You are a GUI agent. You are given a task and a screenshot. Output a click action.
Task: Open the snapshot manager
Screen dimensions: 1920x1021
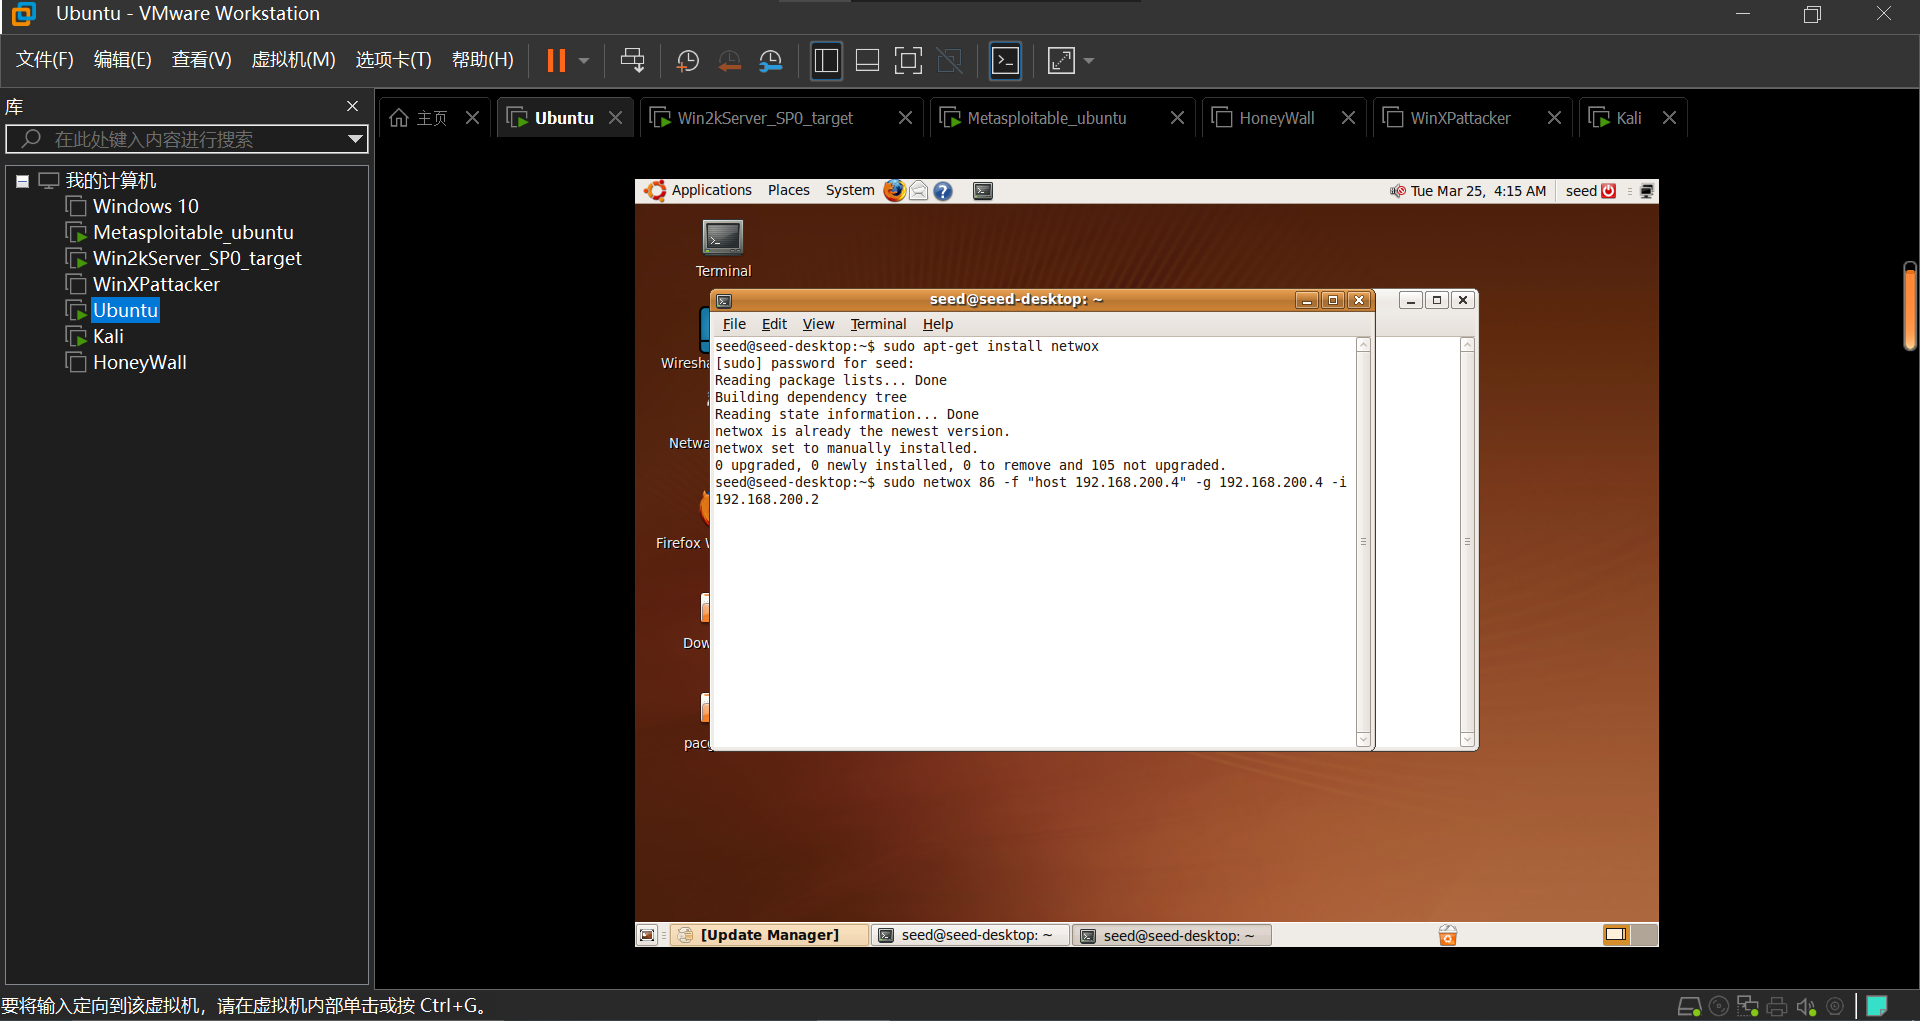coord(770,61)
